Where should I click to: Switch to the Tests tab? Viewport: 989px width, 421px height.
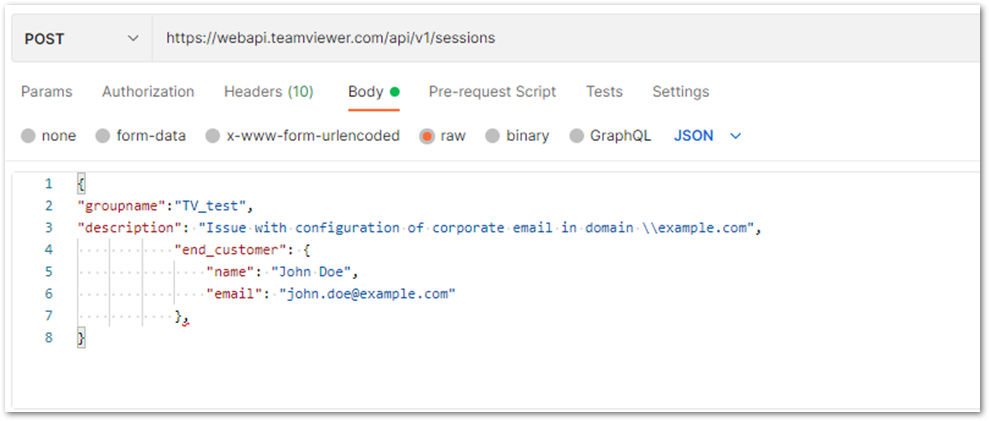pyautogui.click(x=604, y=92)
